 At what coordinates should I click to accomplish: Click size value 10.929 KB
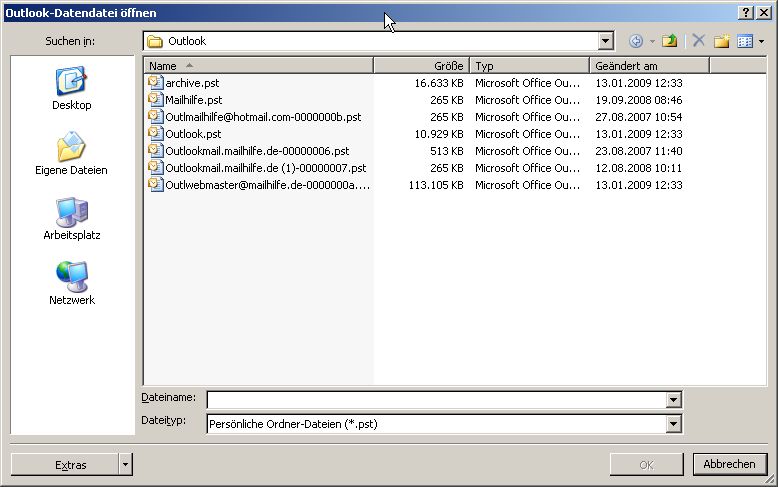coord(439,134)
